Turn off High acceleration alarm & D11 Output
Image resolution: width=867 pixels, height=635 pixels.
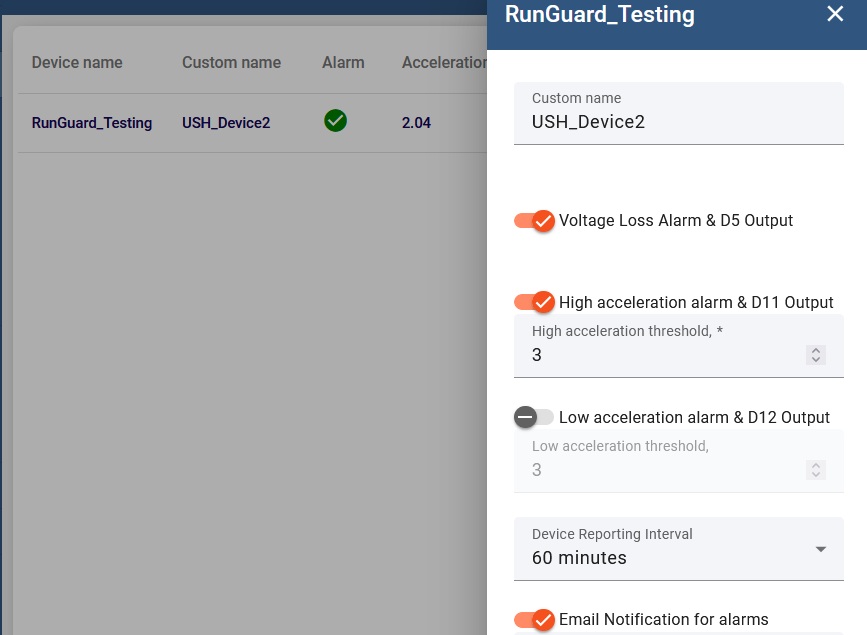(x=534, y=302)
